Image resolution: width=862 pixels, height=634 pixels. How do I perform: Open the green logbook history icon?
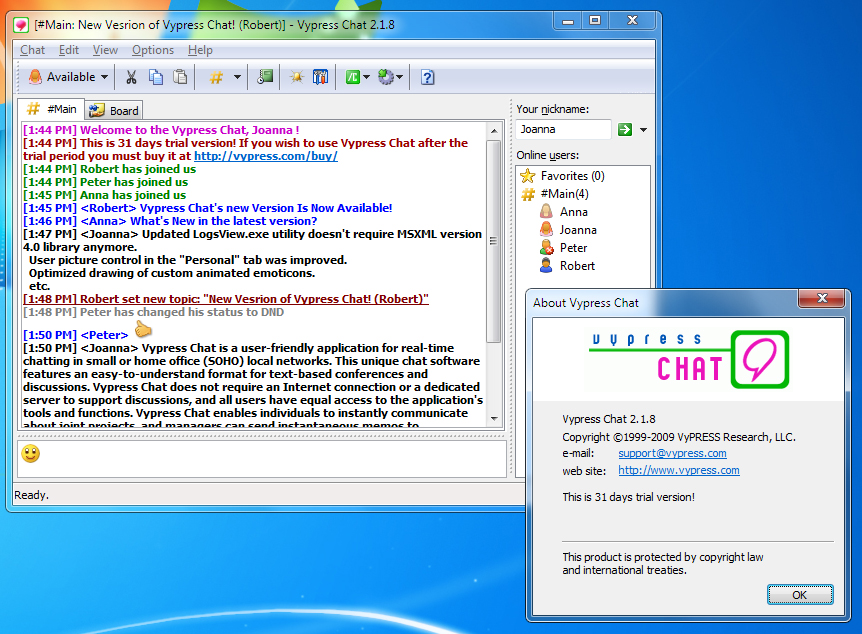pos(266,77)
